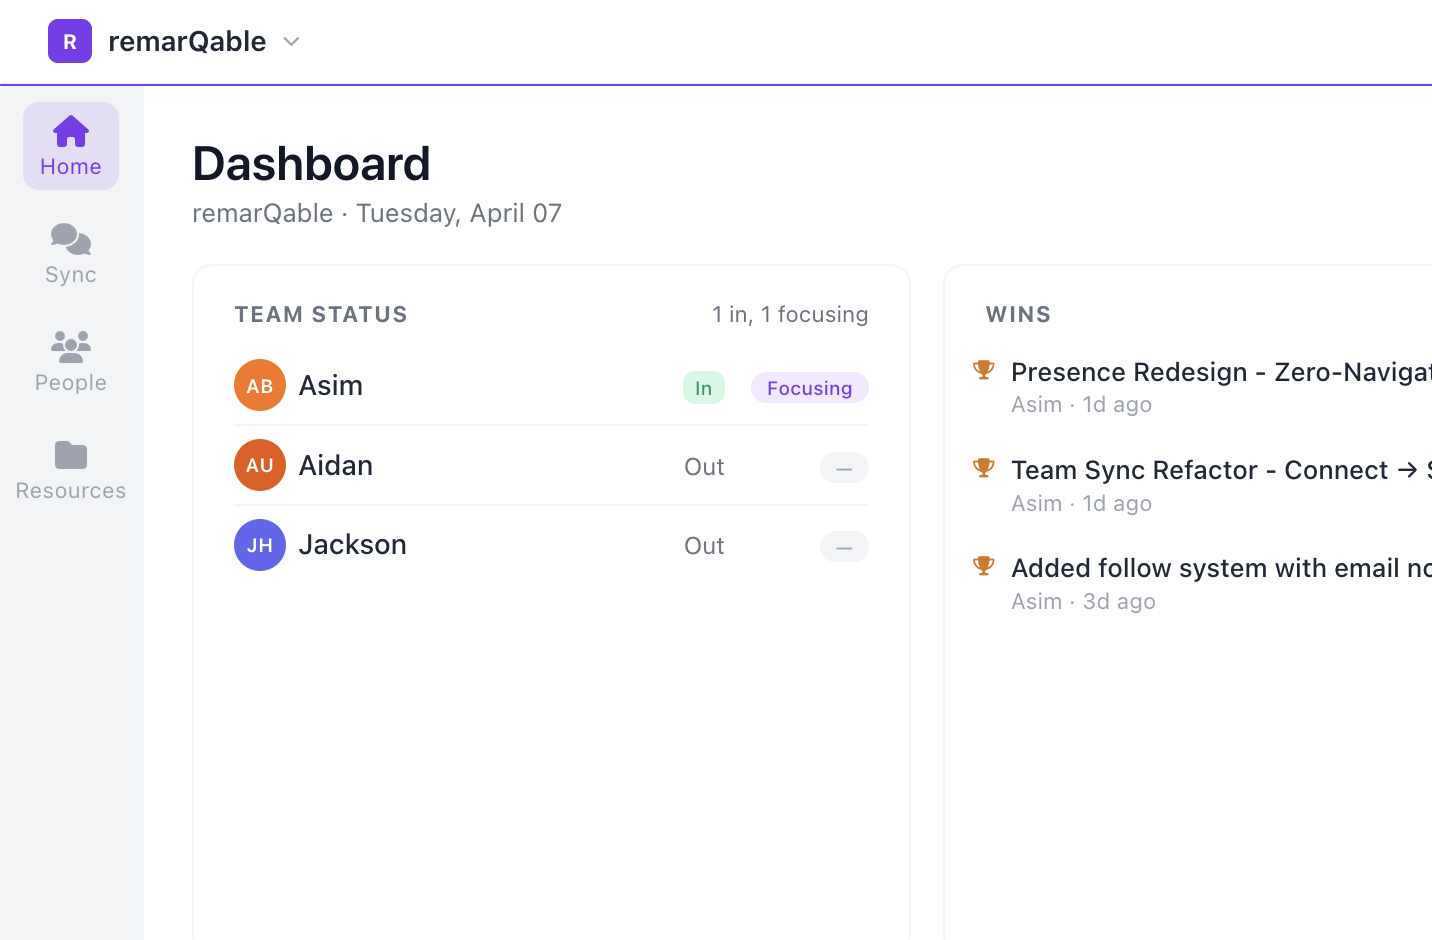
Task: Open the People section icon
Action: (x=70, y=347)
